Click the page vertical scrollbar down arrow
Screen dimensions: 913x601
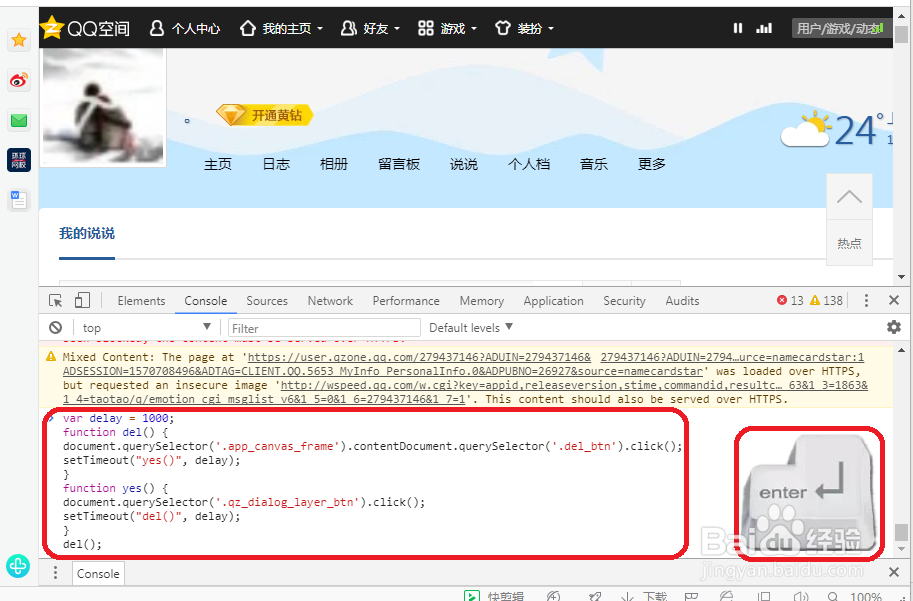[901, 276]
